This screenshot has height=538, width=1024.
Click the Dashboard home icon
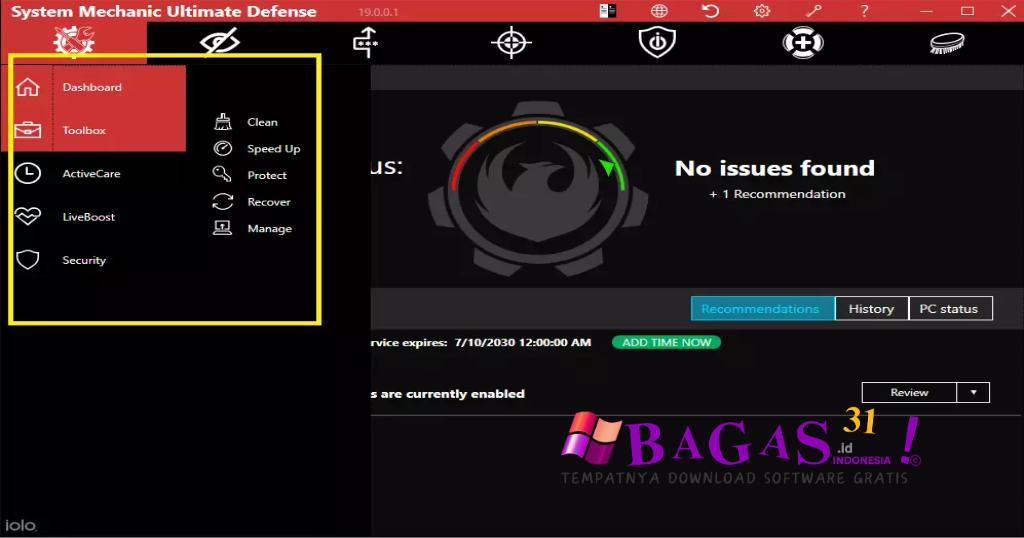[28, 87]
